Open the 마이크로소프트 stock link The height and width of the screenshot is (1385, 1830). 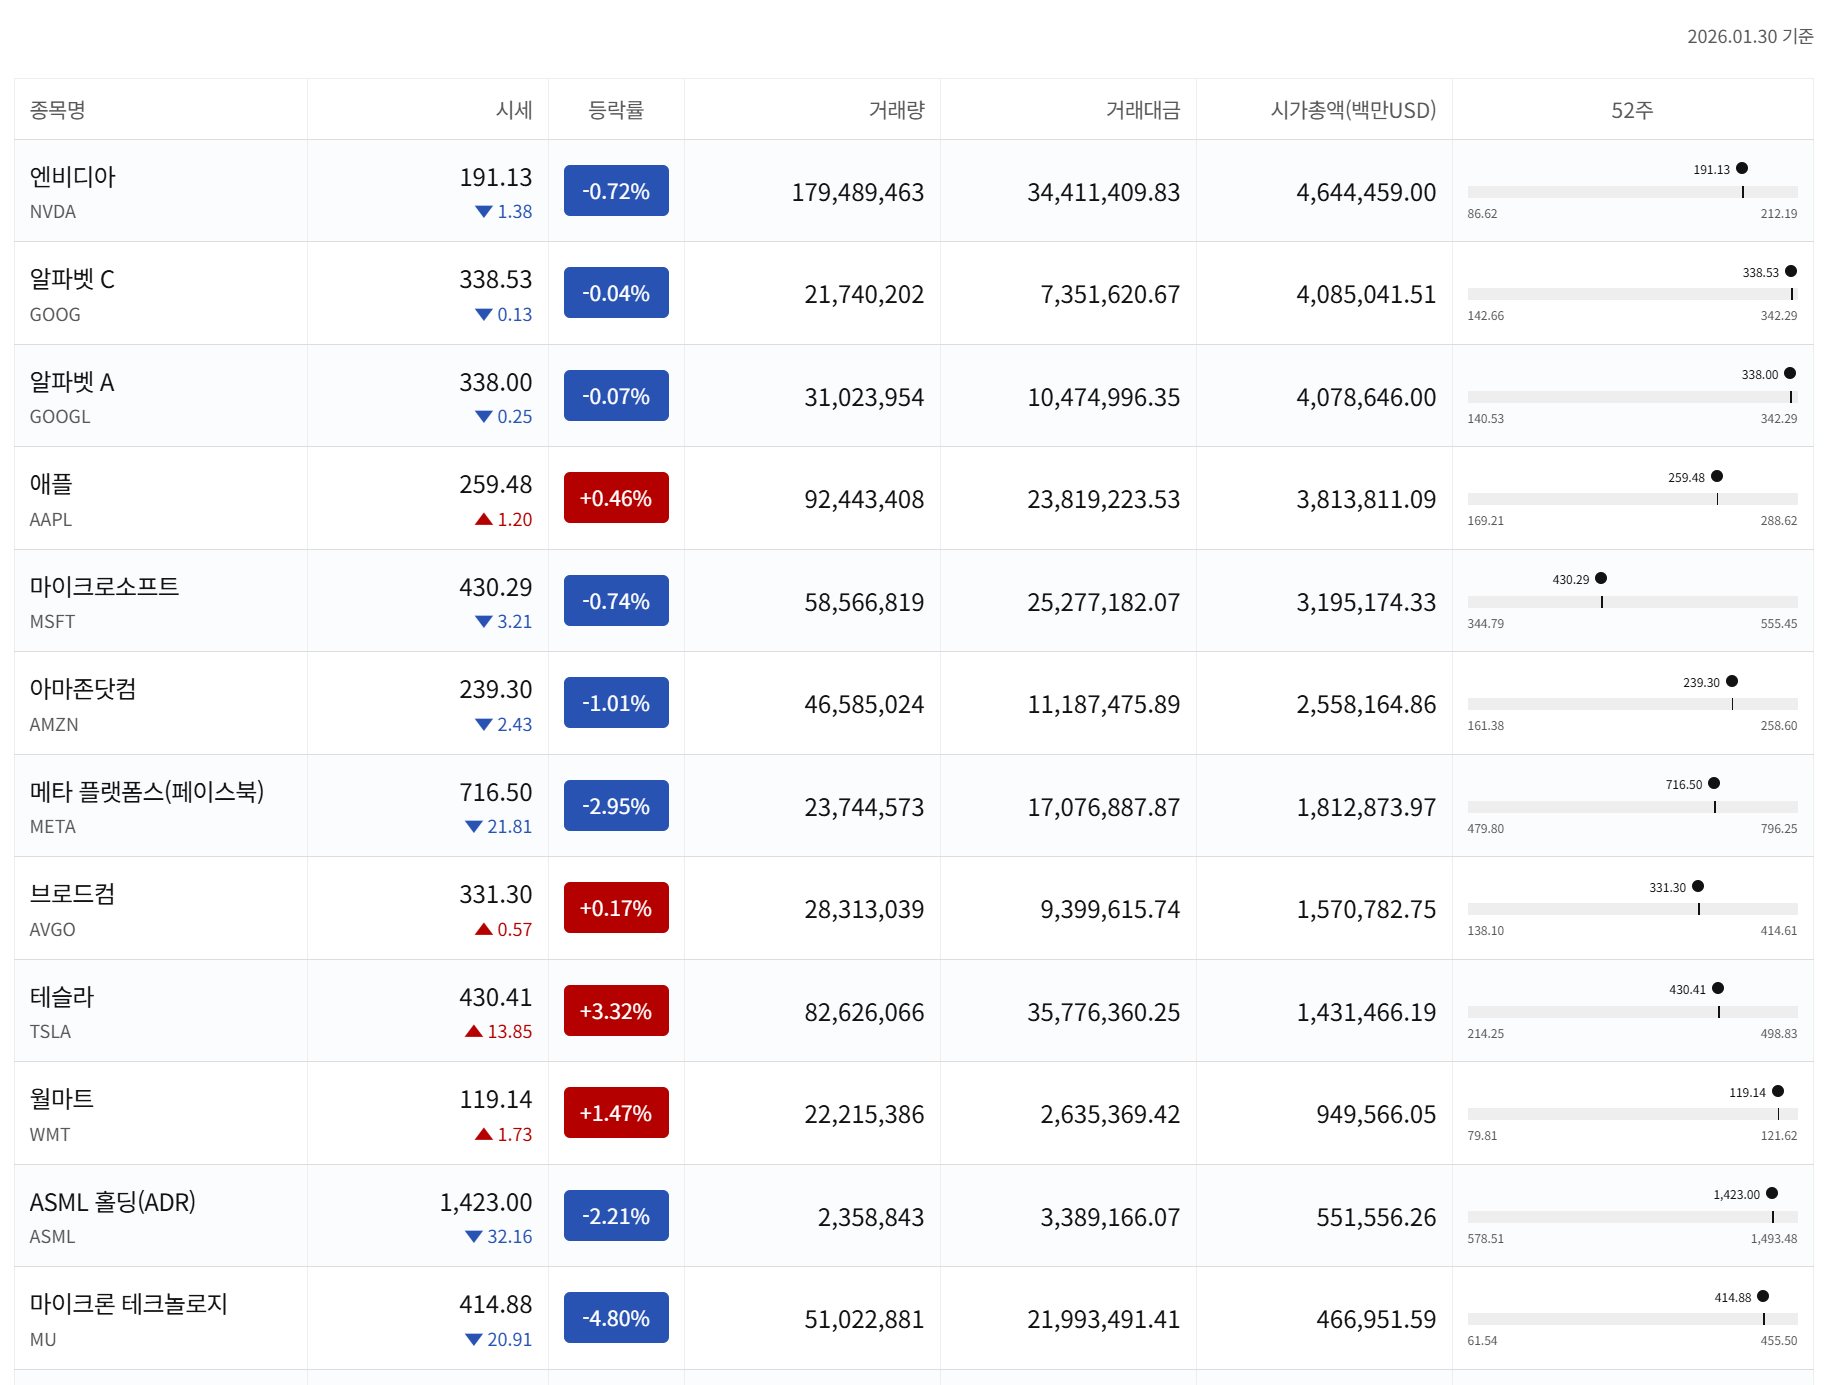point(104,587)
